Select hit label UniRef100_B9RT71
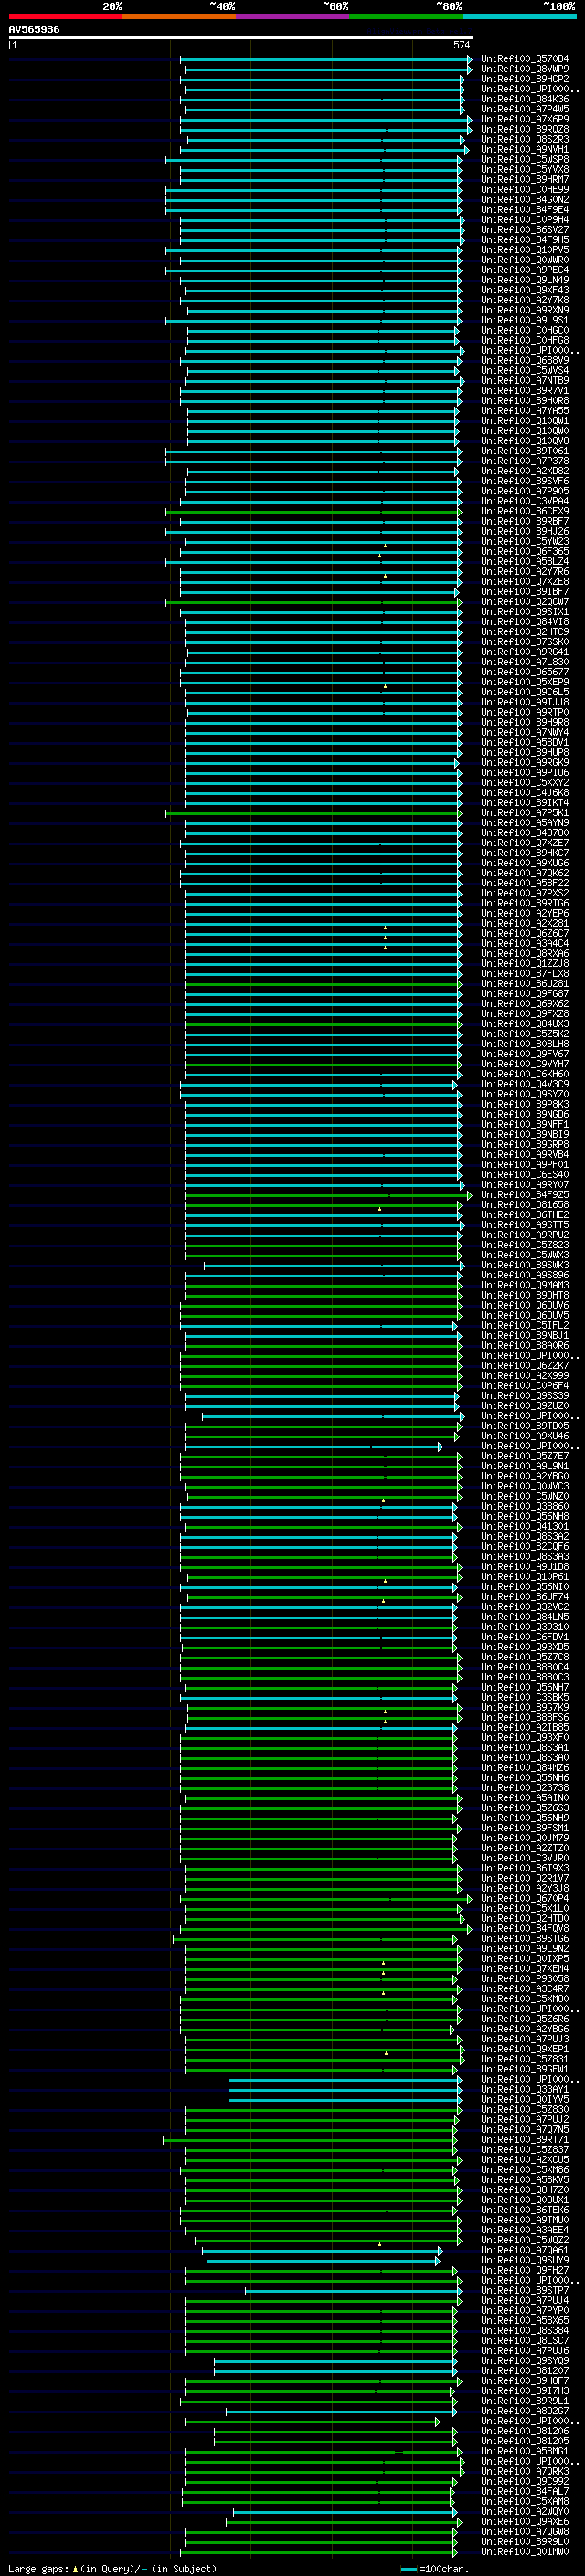 [x=525, y=2139]
